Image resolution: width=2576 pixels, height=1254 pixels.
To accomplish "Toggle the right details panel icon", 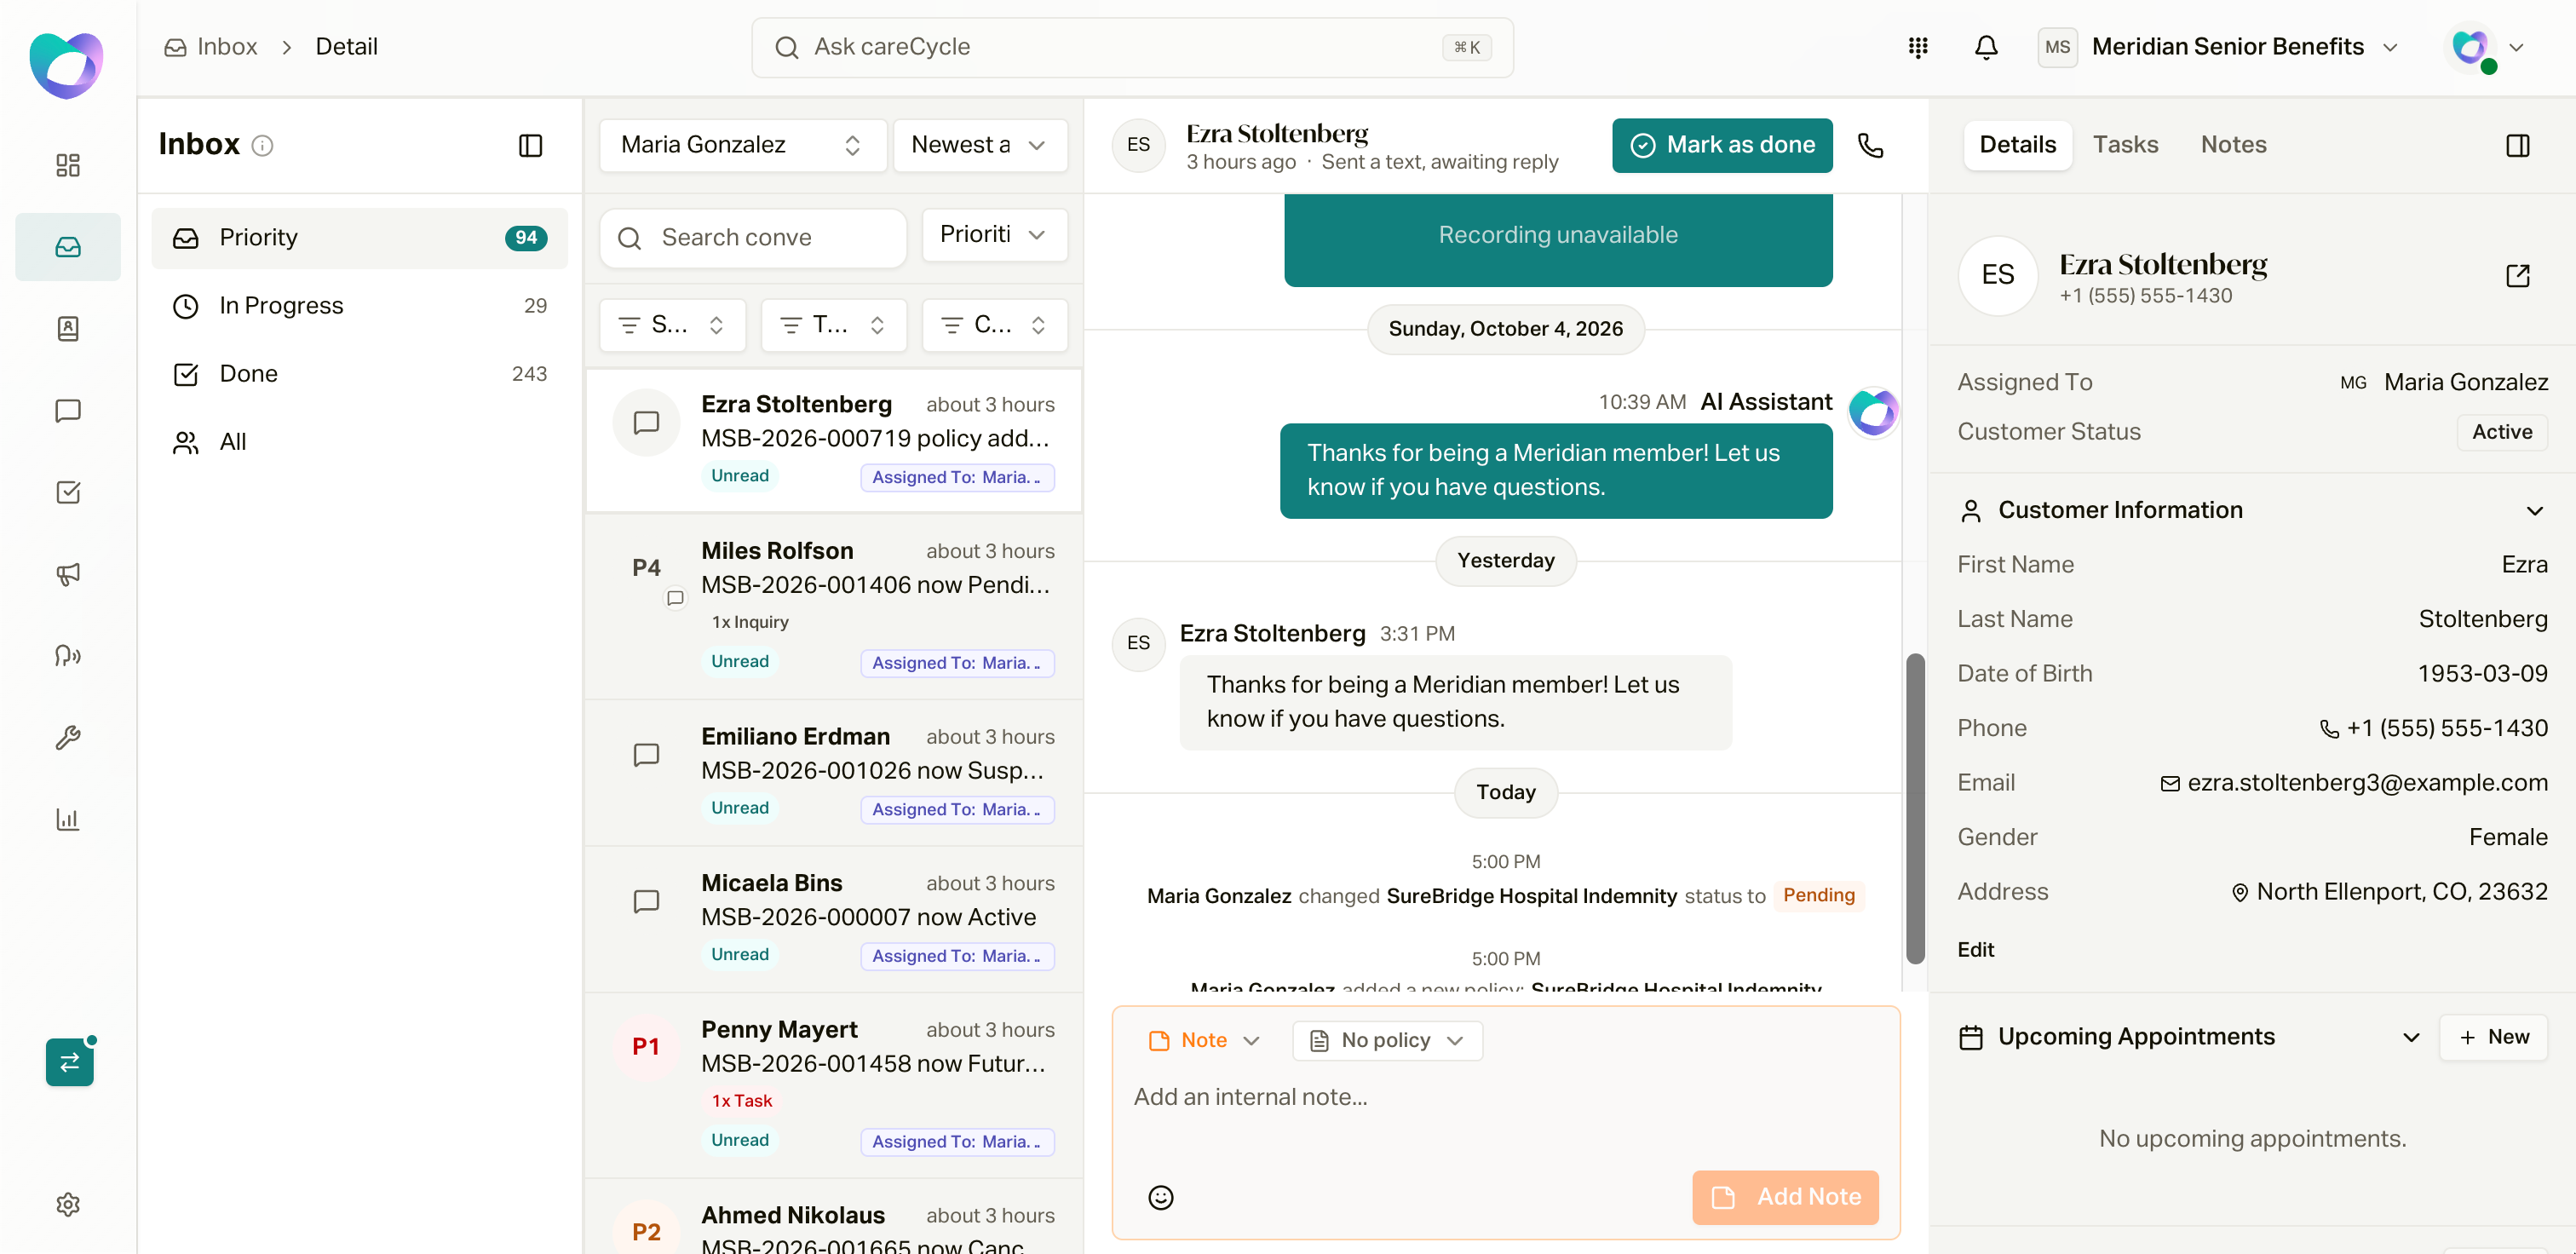I will pos(2517,146).
